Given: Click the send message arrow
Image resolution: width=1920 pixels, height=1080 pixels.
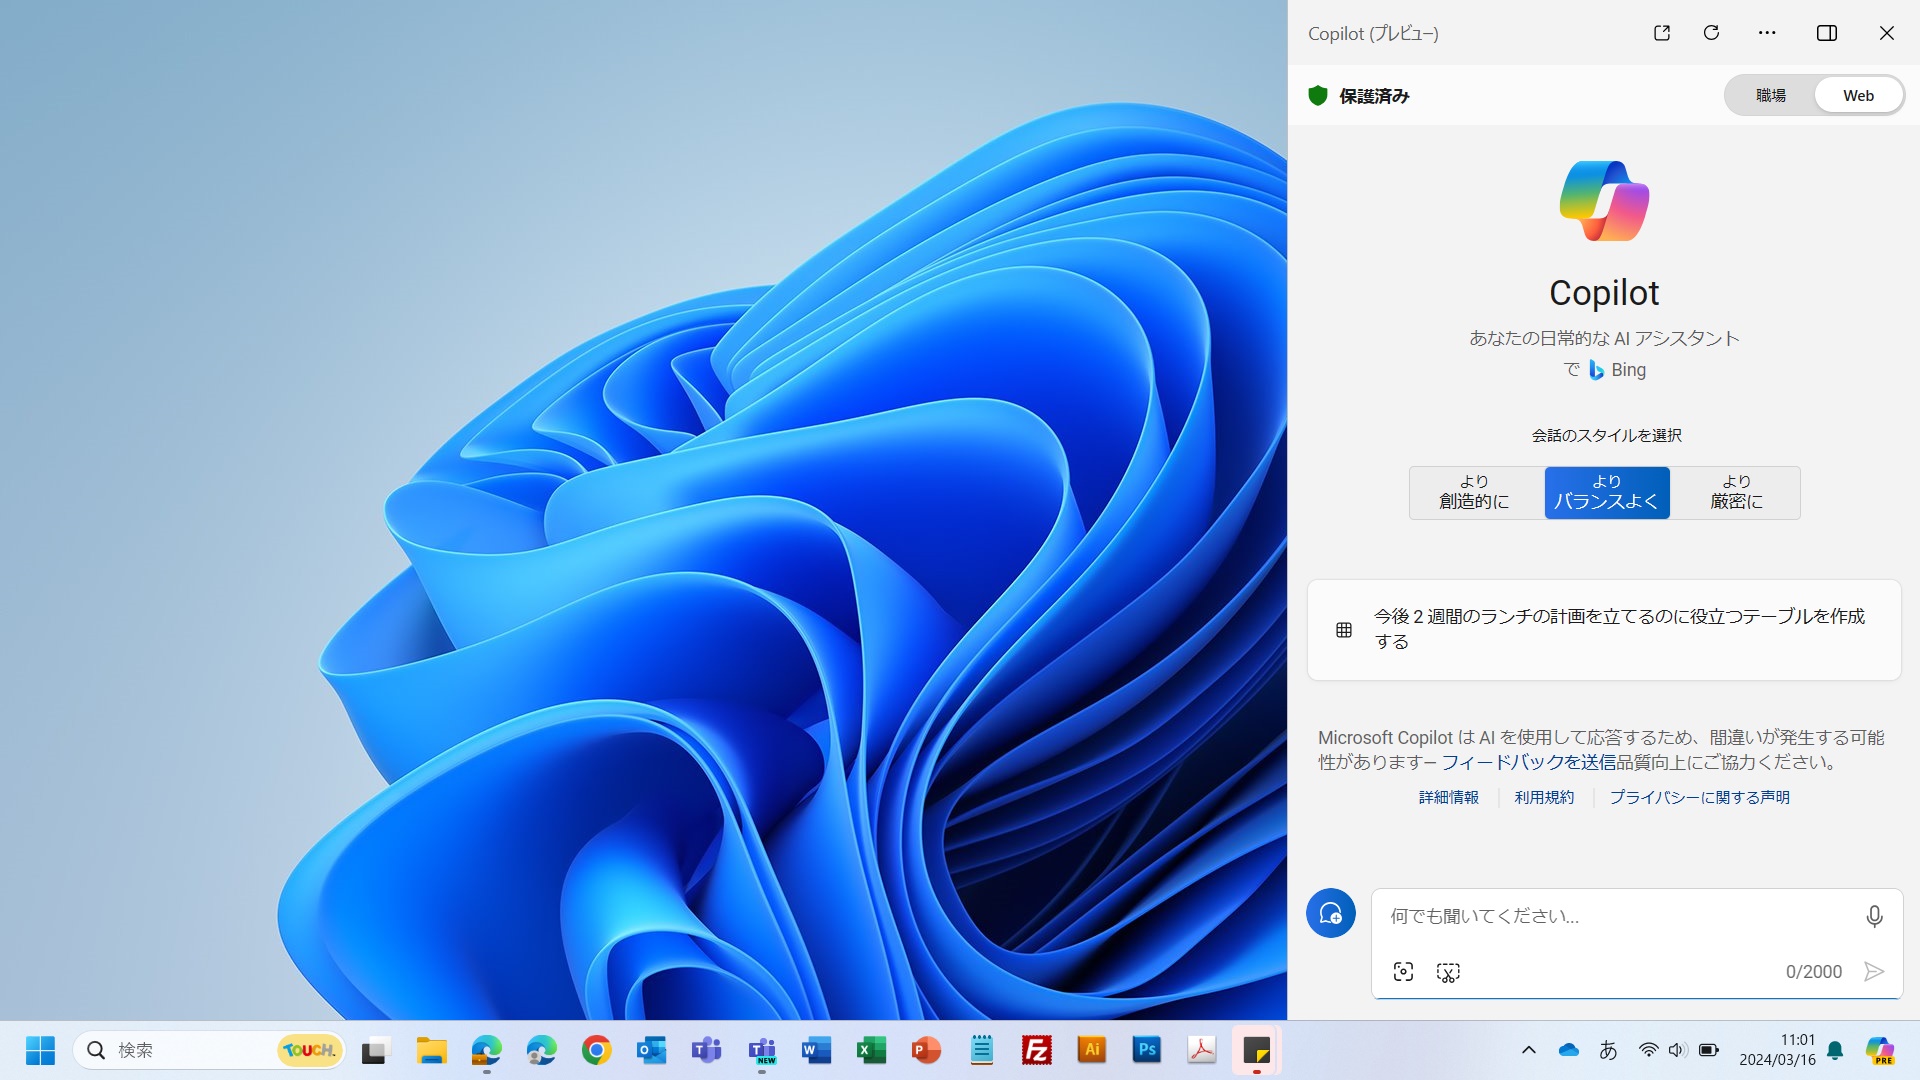Looking at the screenshot, I should (x=1875, y=971).
